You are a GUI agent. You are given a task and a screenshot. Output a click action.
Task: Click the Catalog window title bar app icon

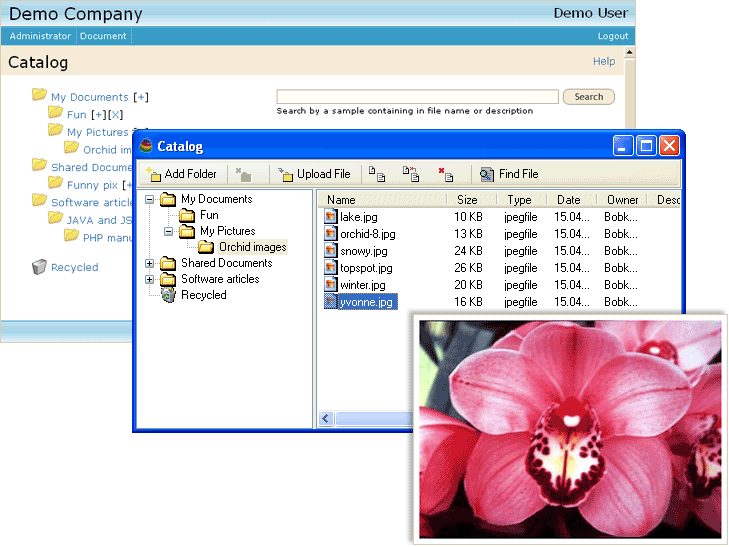pos(146,145)
